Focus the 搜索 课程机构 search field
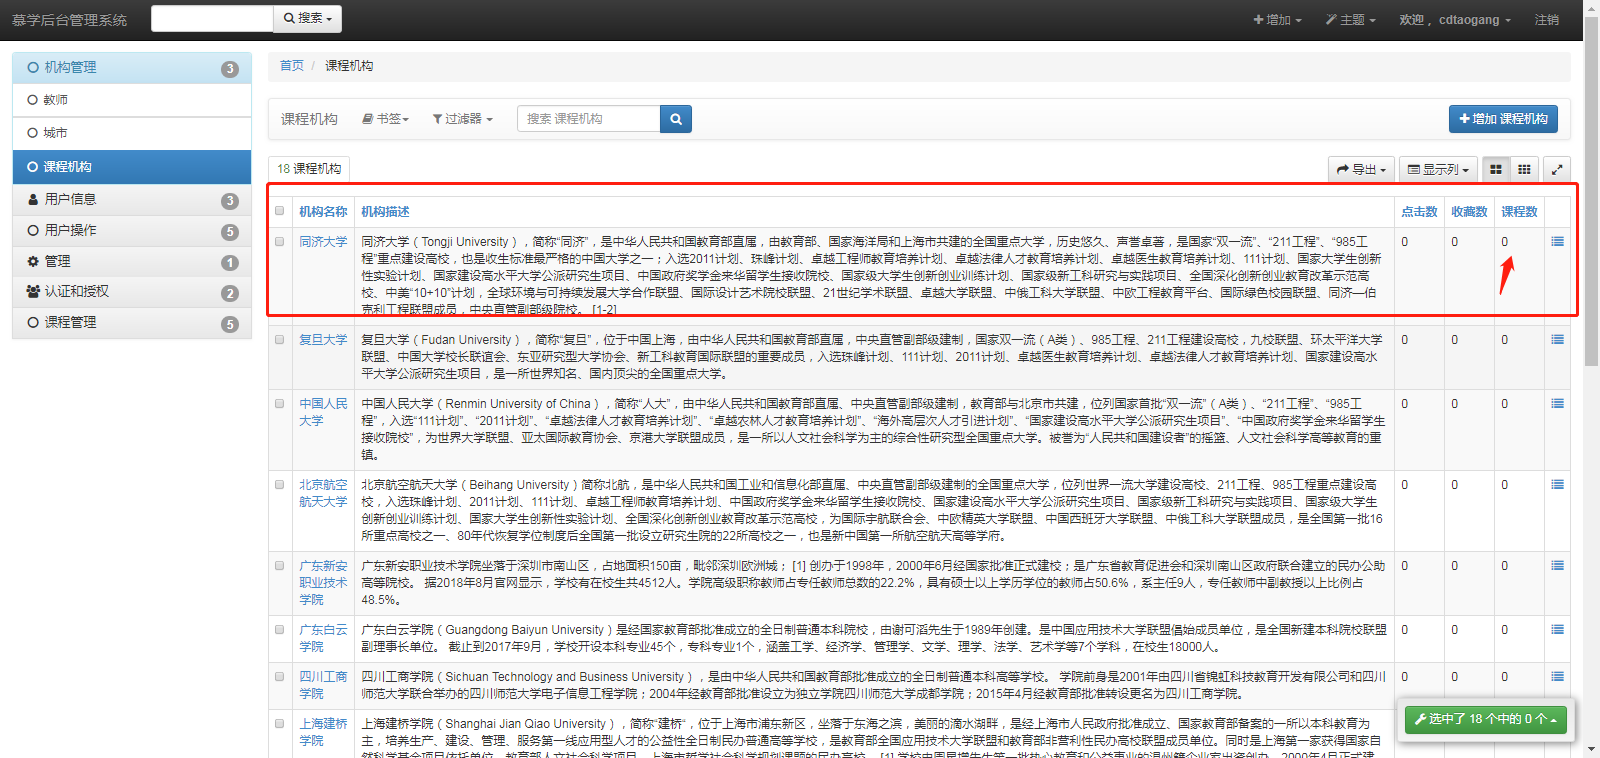The image size is (1600, 758). click(x=589, y=119)
